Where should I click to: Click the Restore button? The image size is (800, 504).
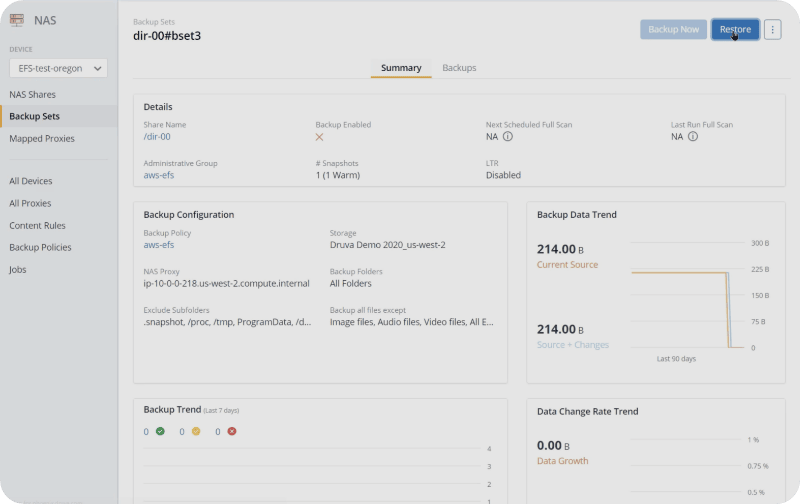pos(735,30)
